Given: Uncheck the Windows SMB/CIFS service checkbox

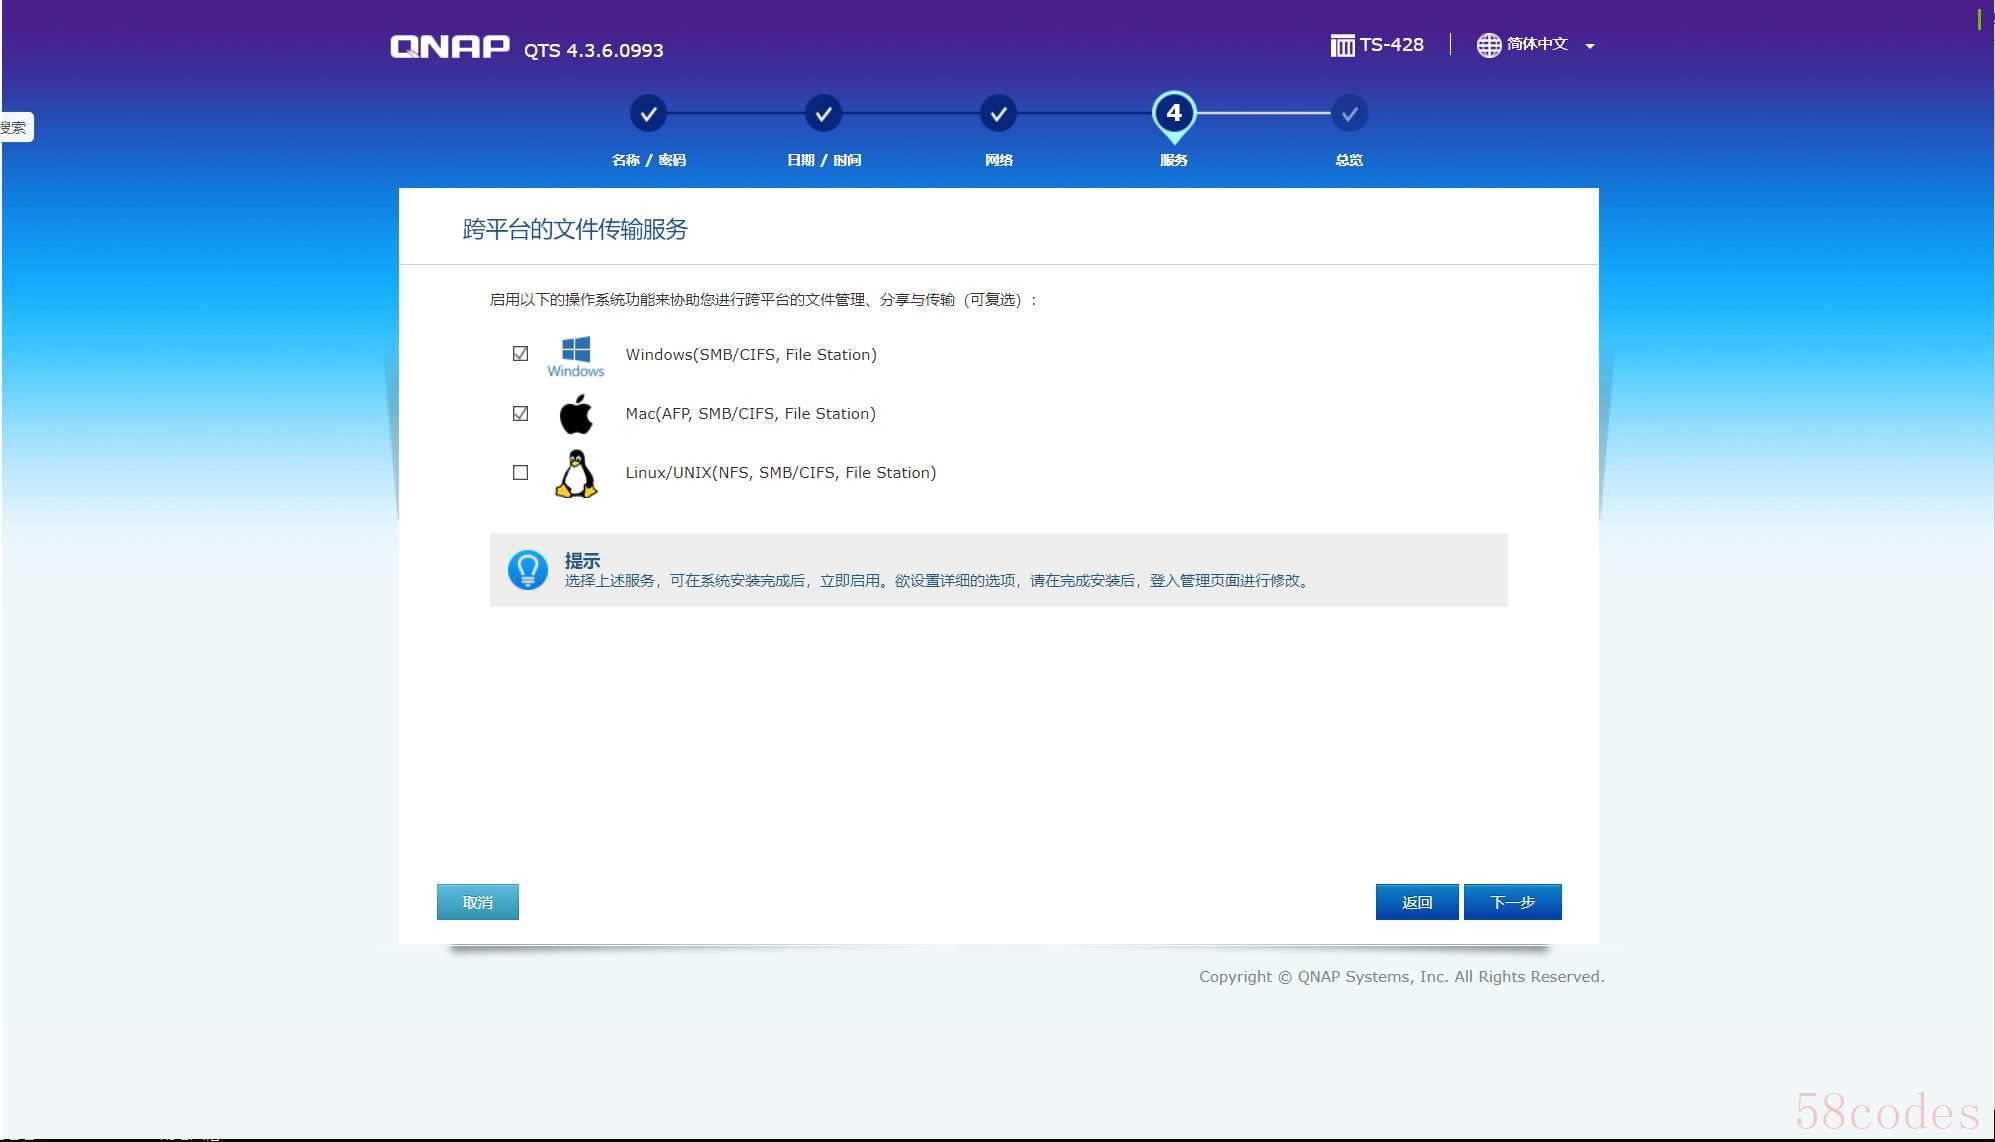Looking at the screenshot, I should (x=520, y=354).
